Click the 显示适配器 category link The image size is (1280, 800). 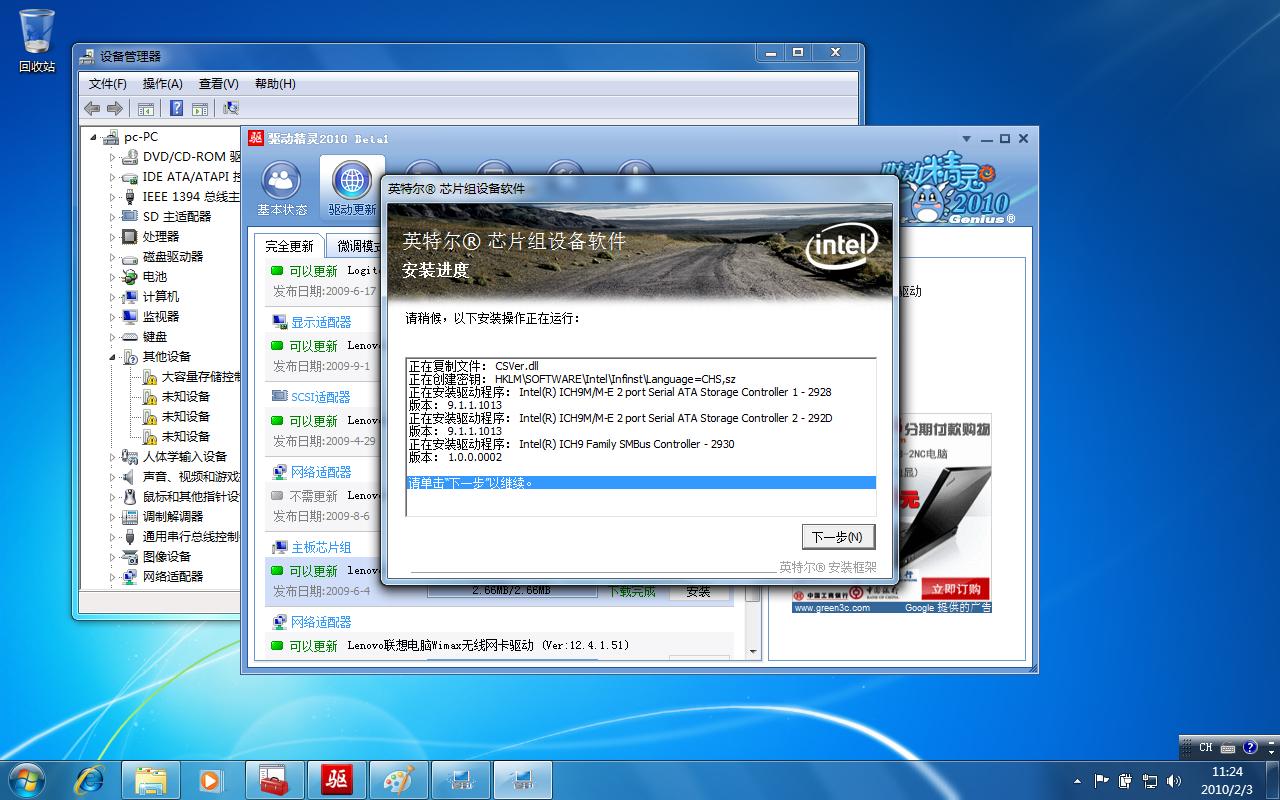pyautogui.click(x=321, y=322)
